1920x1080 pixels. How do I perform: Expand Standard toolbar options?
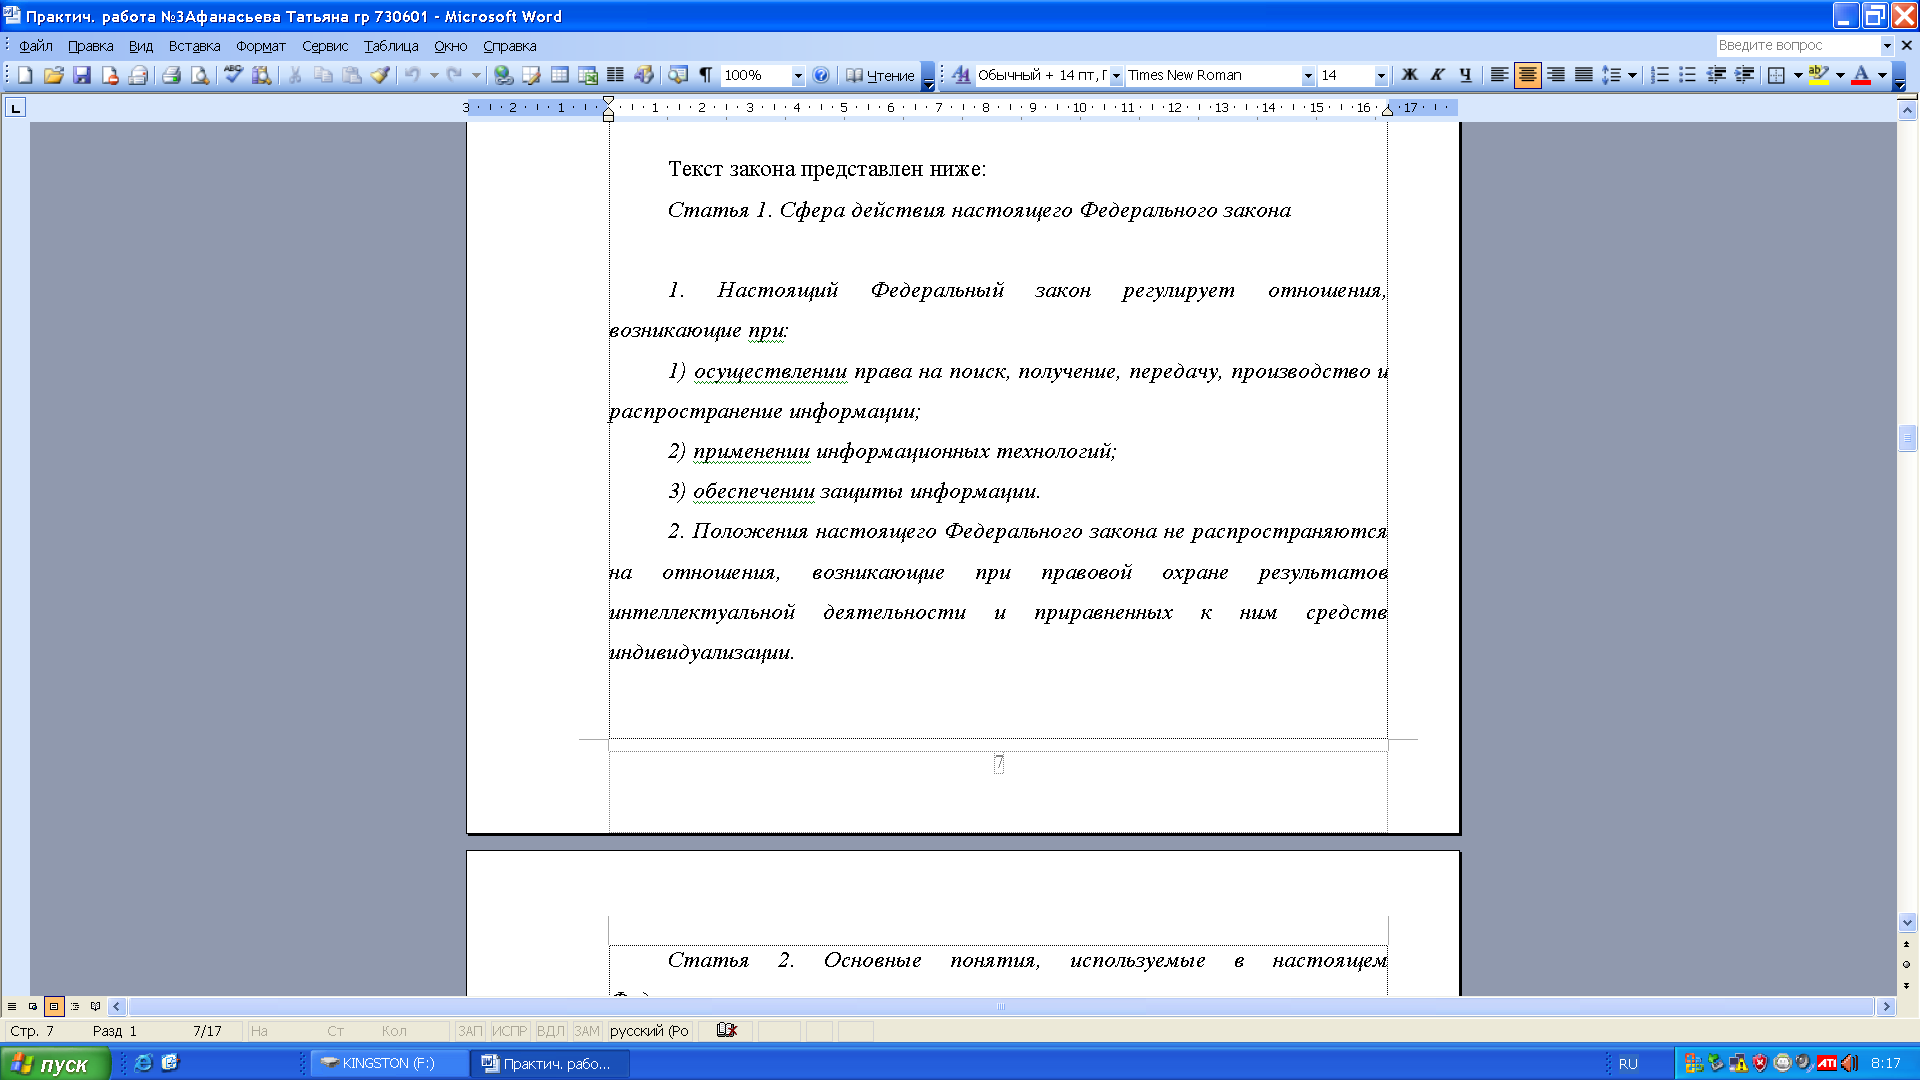[x=928, y=75]
